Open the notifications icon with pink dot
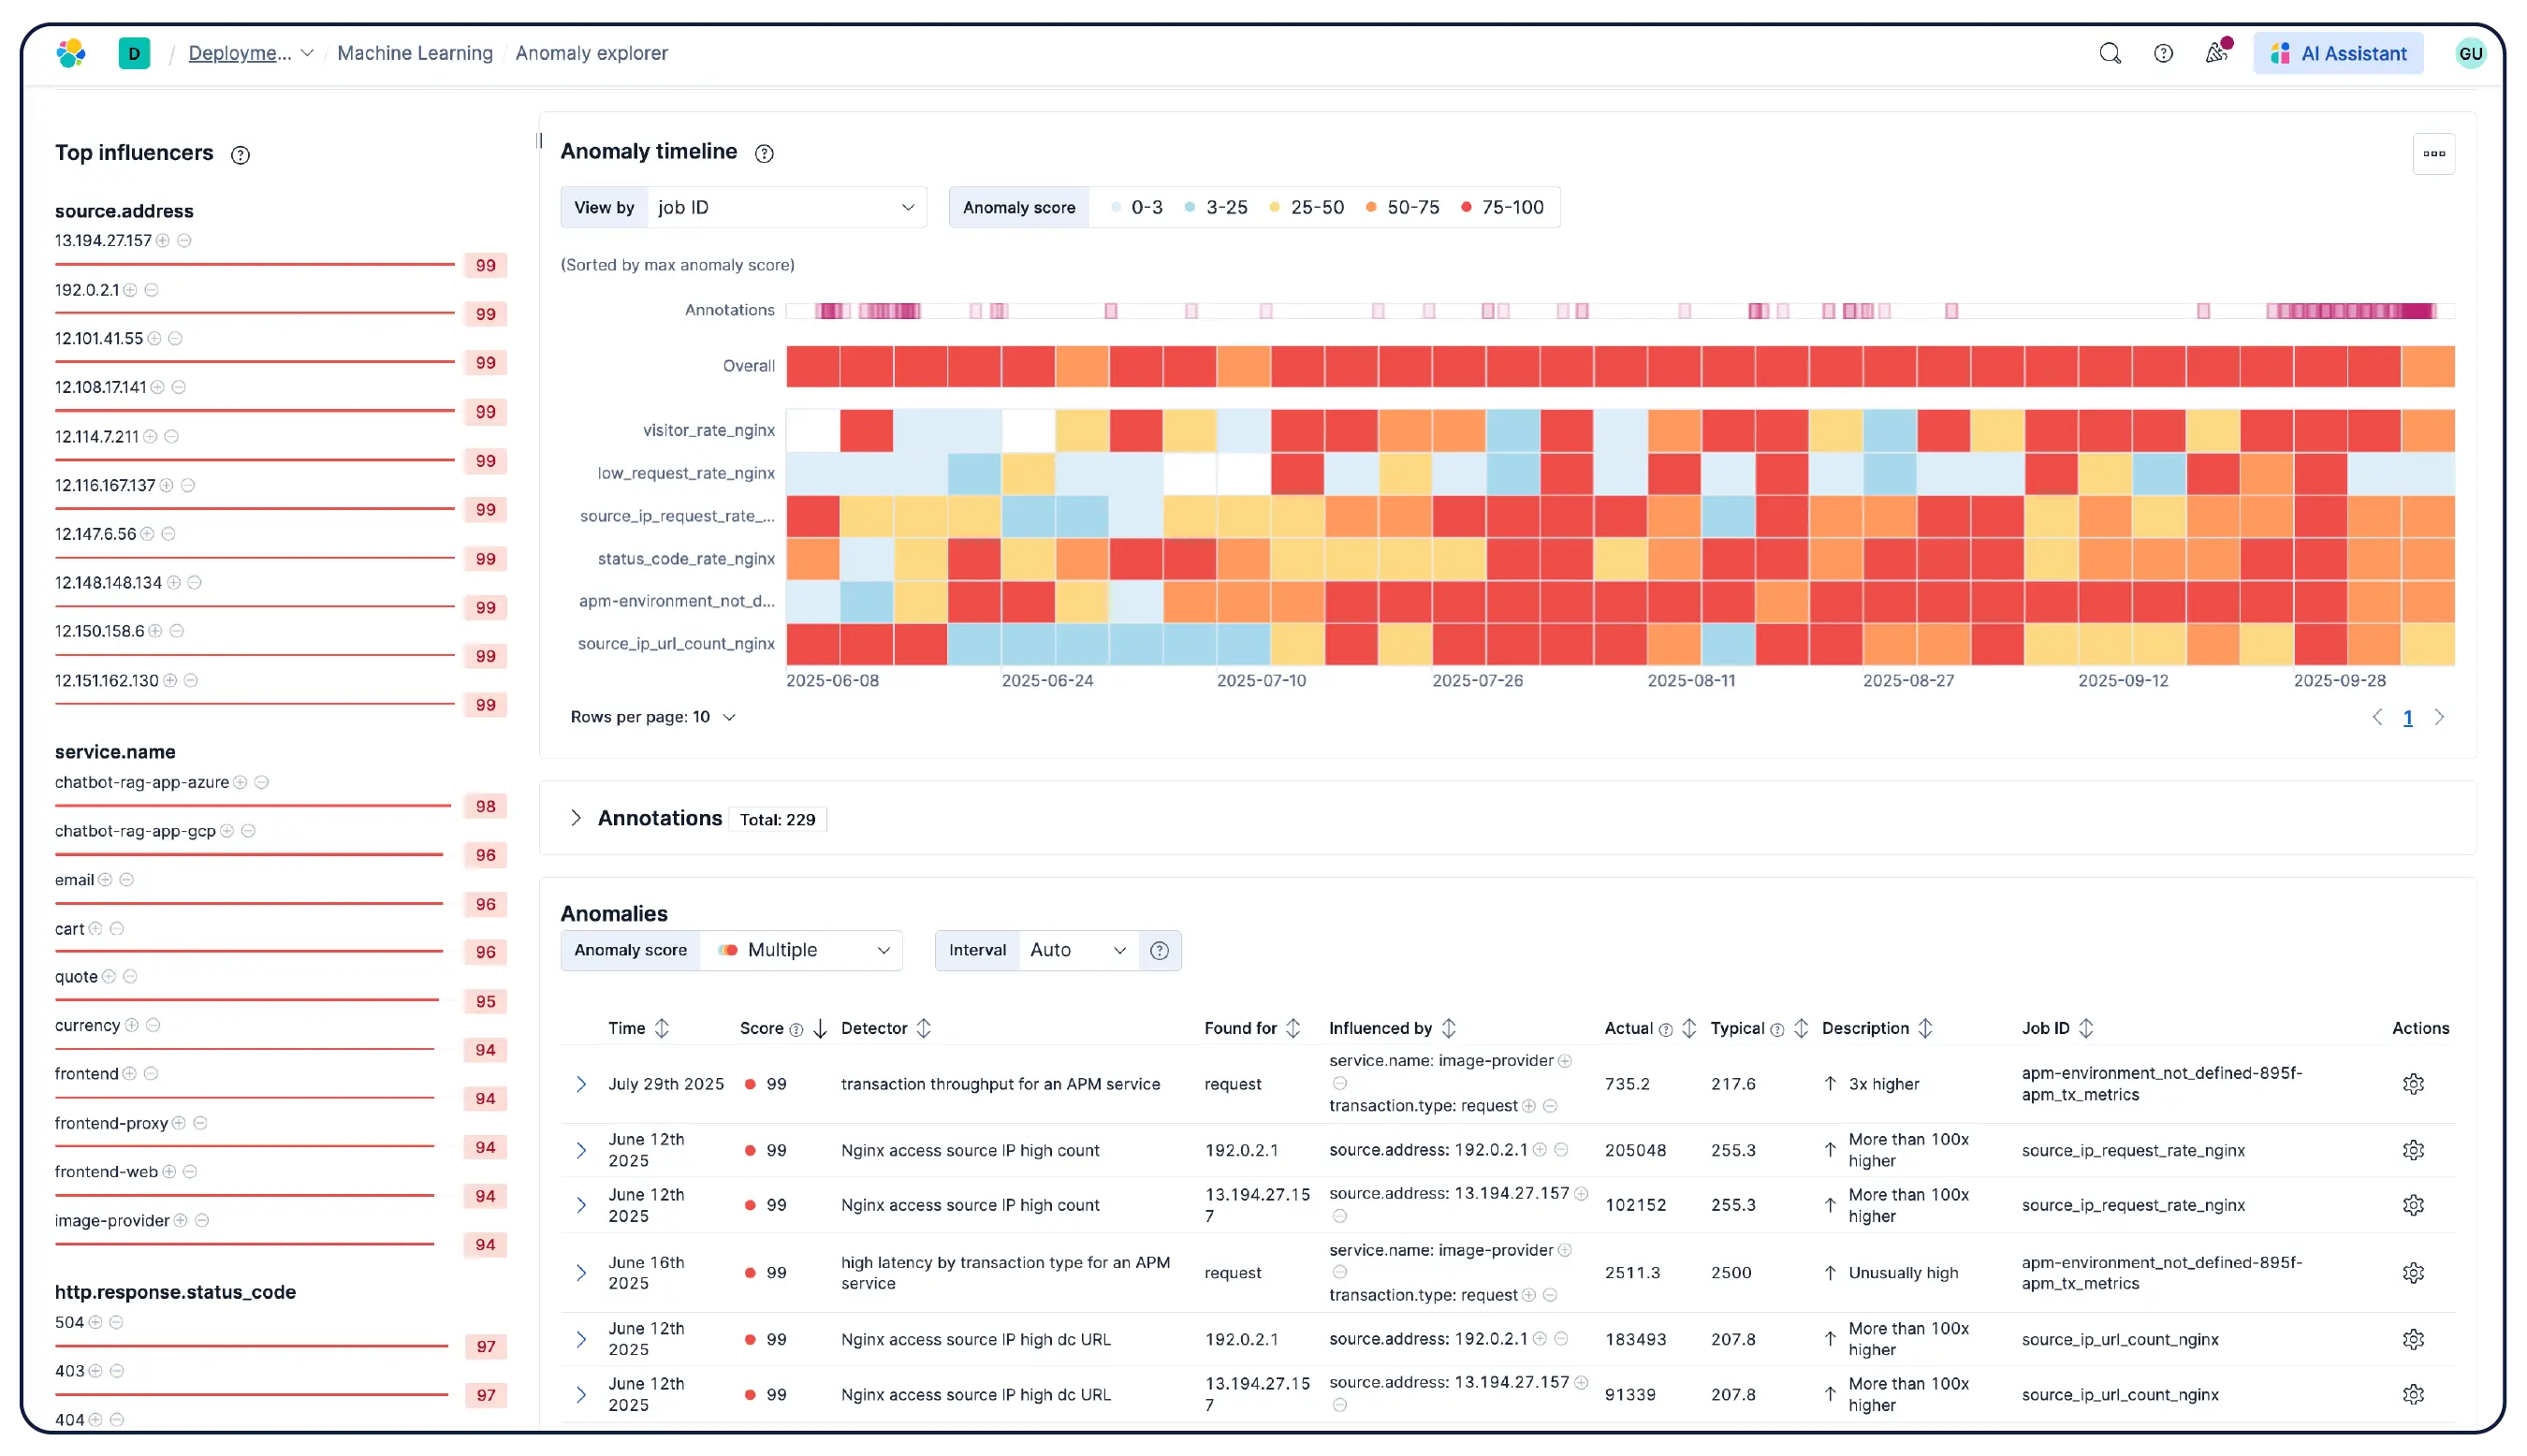 2216,53
